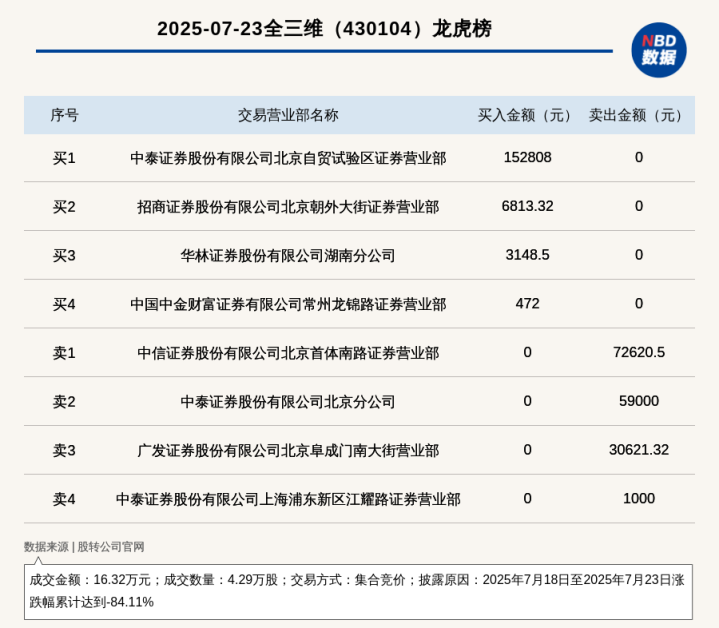
Task: Click the buy amount 0 in 卖2 row
Action: (x=527, y=401)
